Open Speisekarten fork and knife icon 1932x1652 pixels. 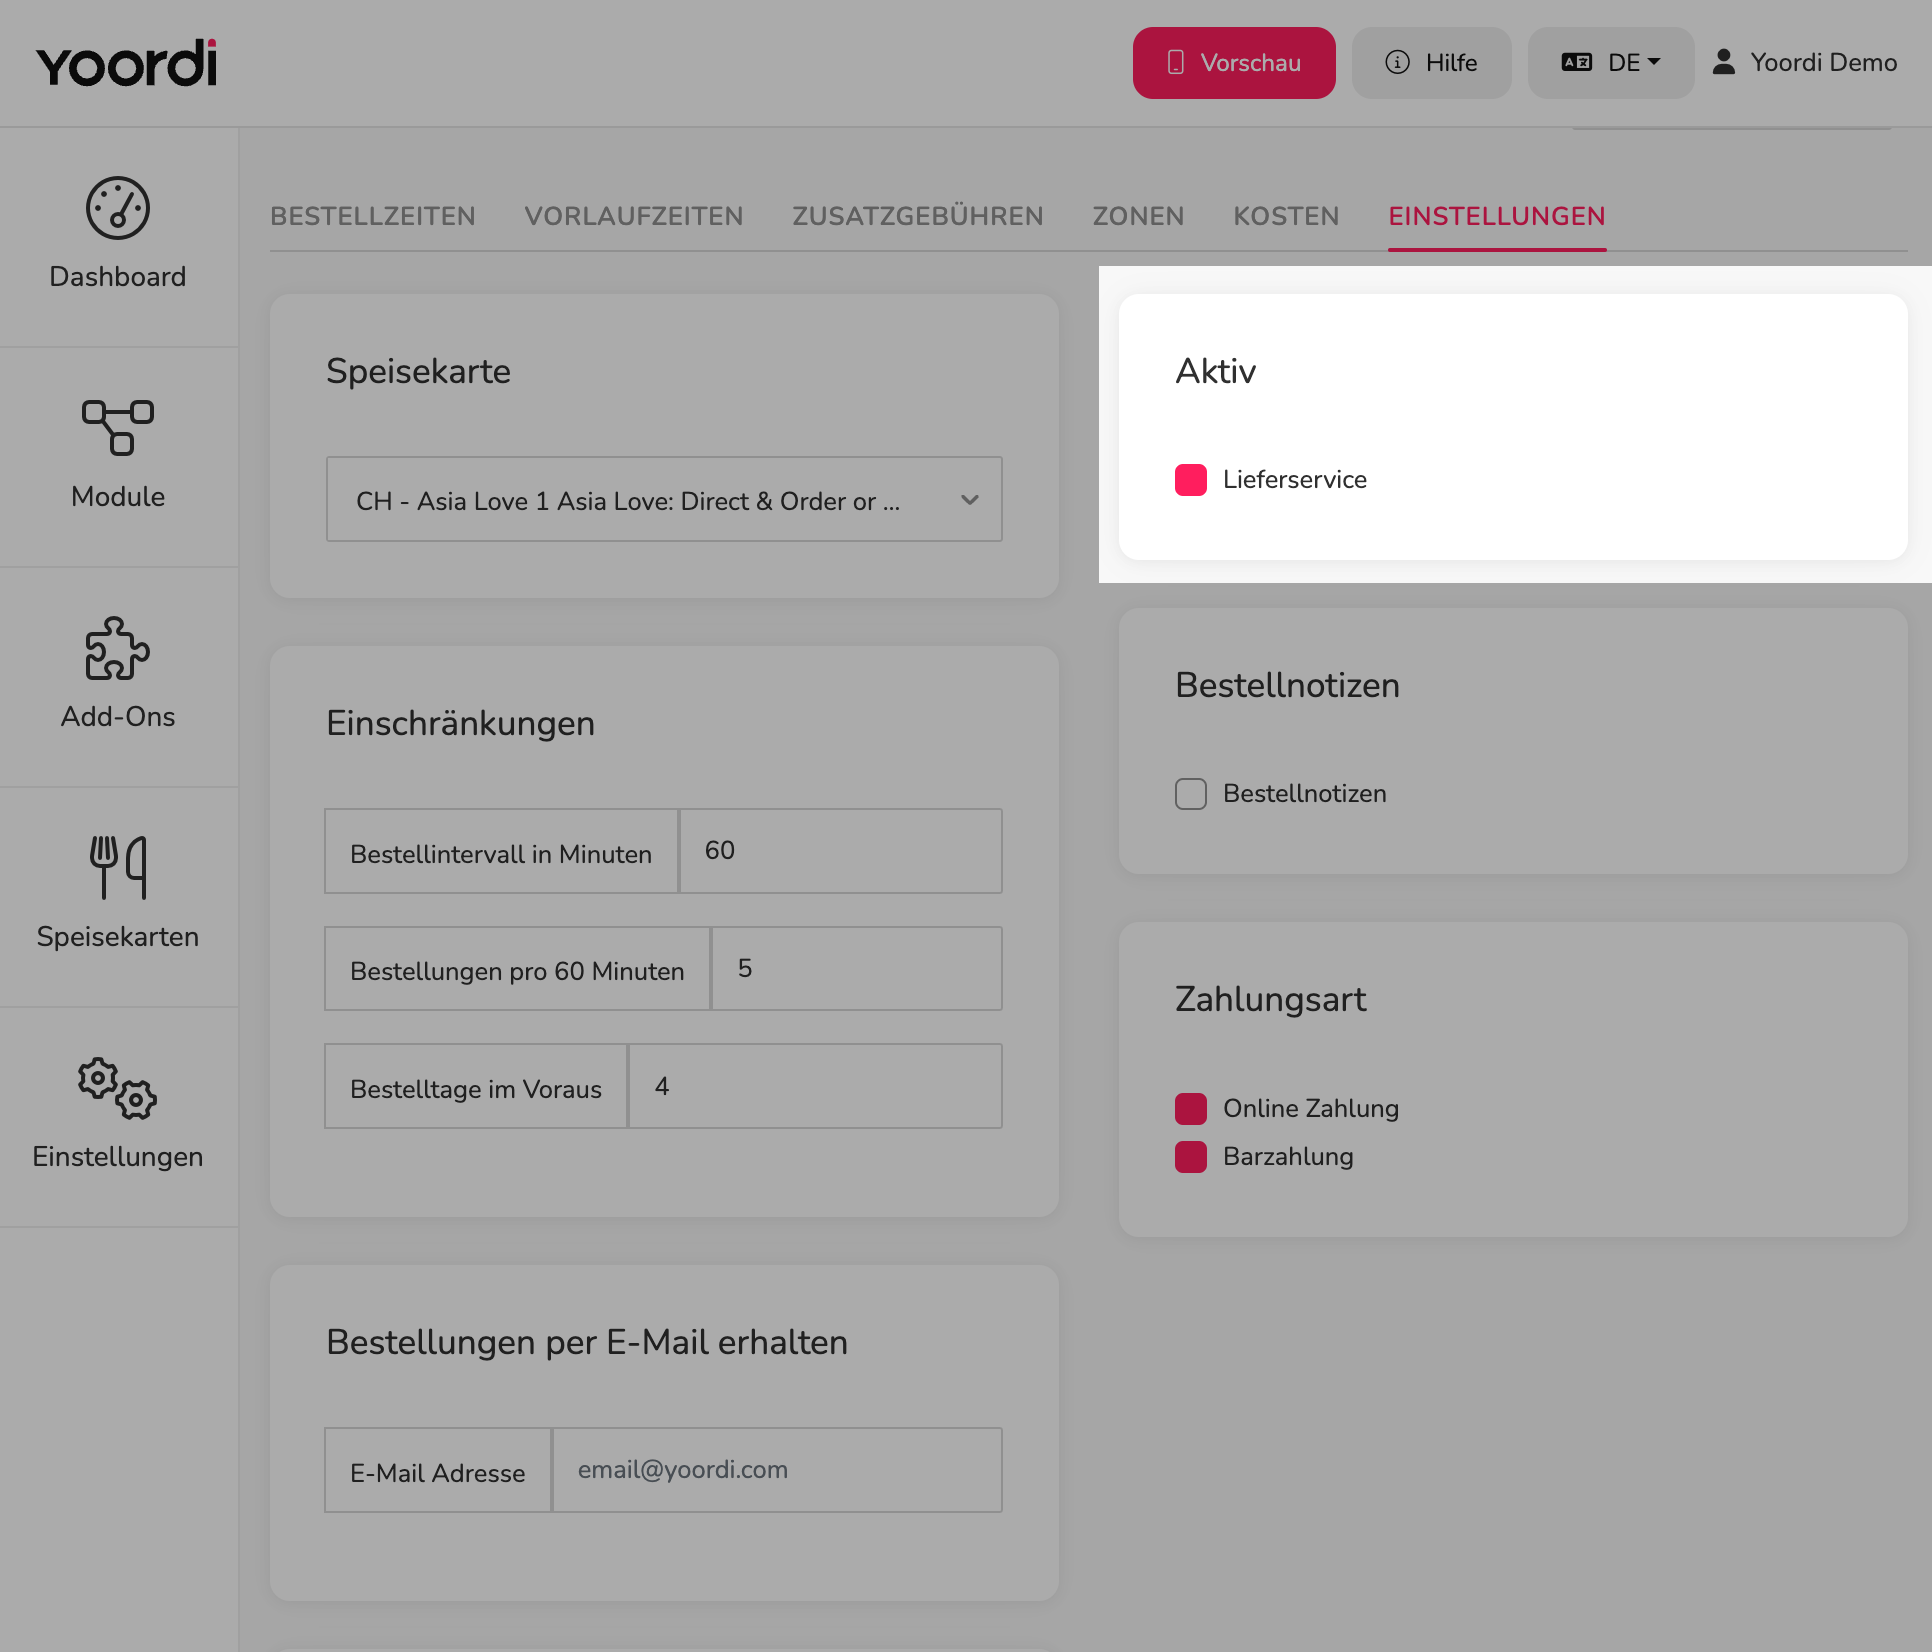point(118,867)
